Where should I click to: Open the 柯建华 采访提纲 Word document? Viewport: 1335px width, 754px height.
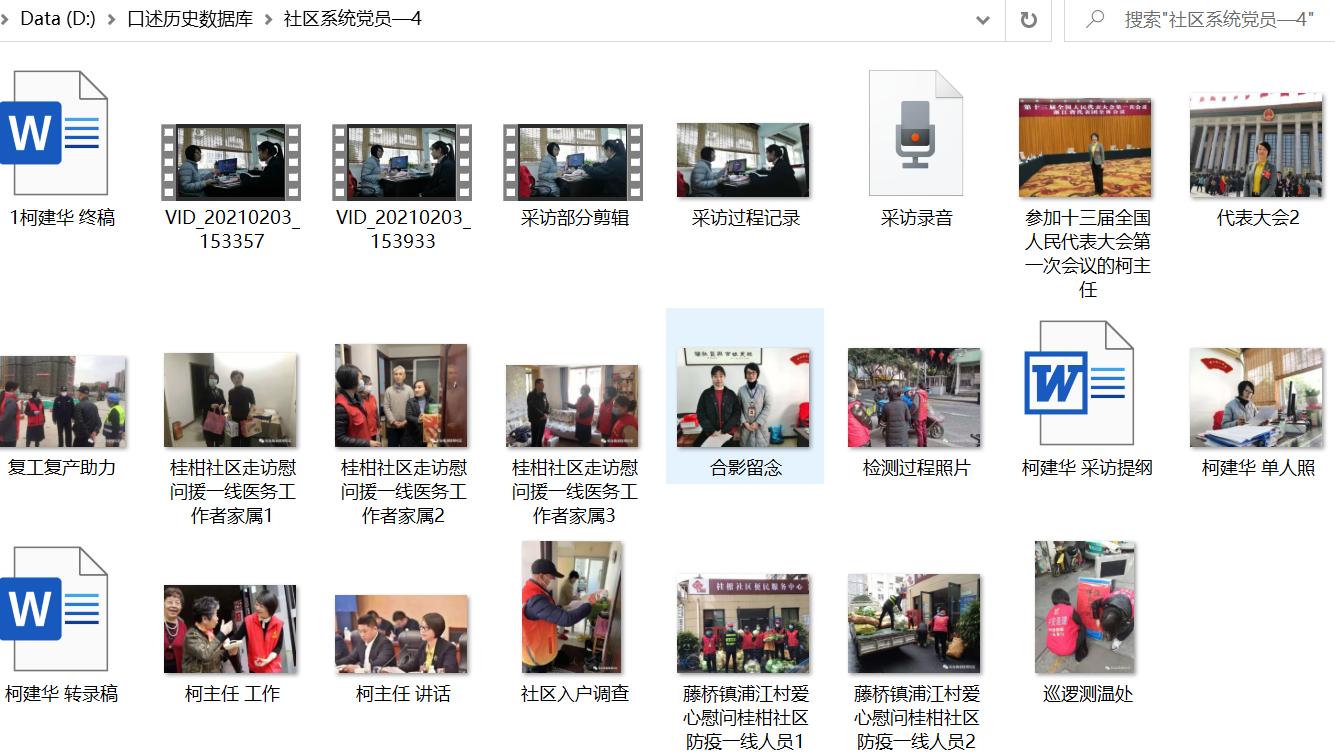tap(1086, 384)
